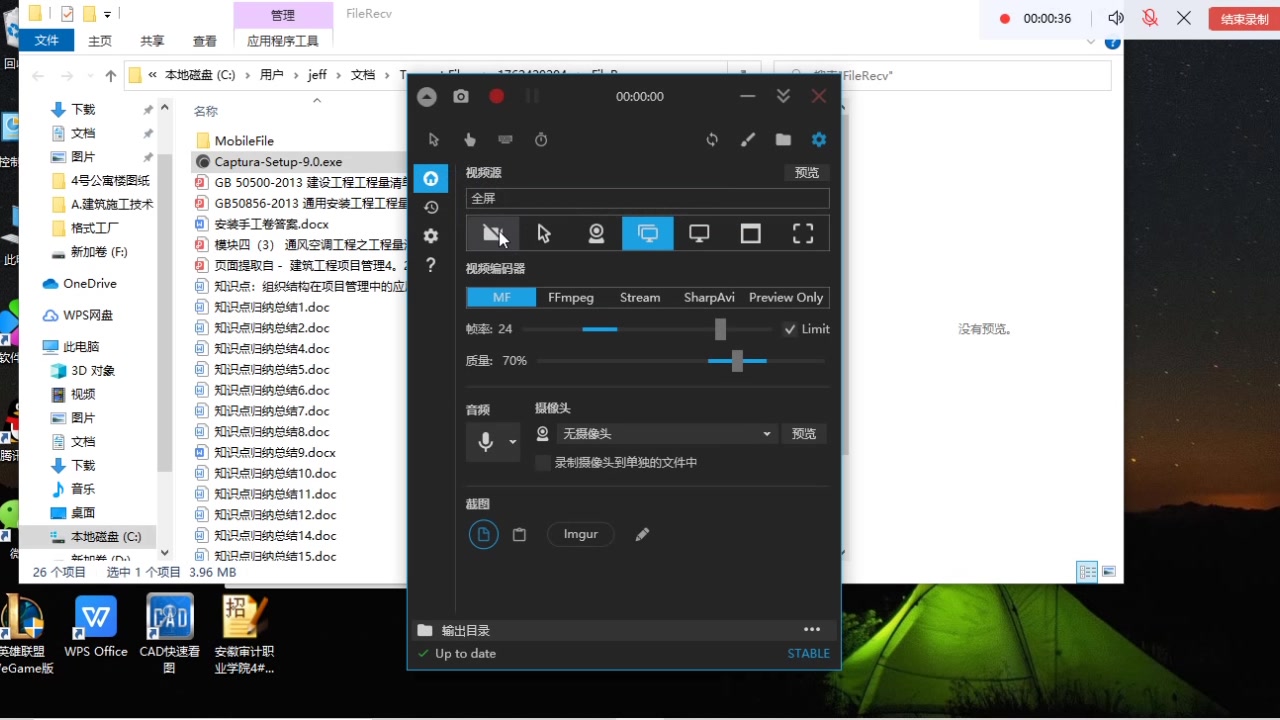The image size is (1280, 720).
Task: Open the 无摄像头 webcam dropdown
Action: pyautogui.click(x=665, y=433)
